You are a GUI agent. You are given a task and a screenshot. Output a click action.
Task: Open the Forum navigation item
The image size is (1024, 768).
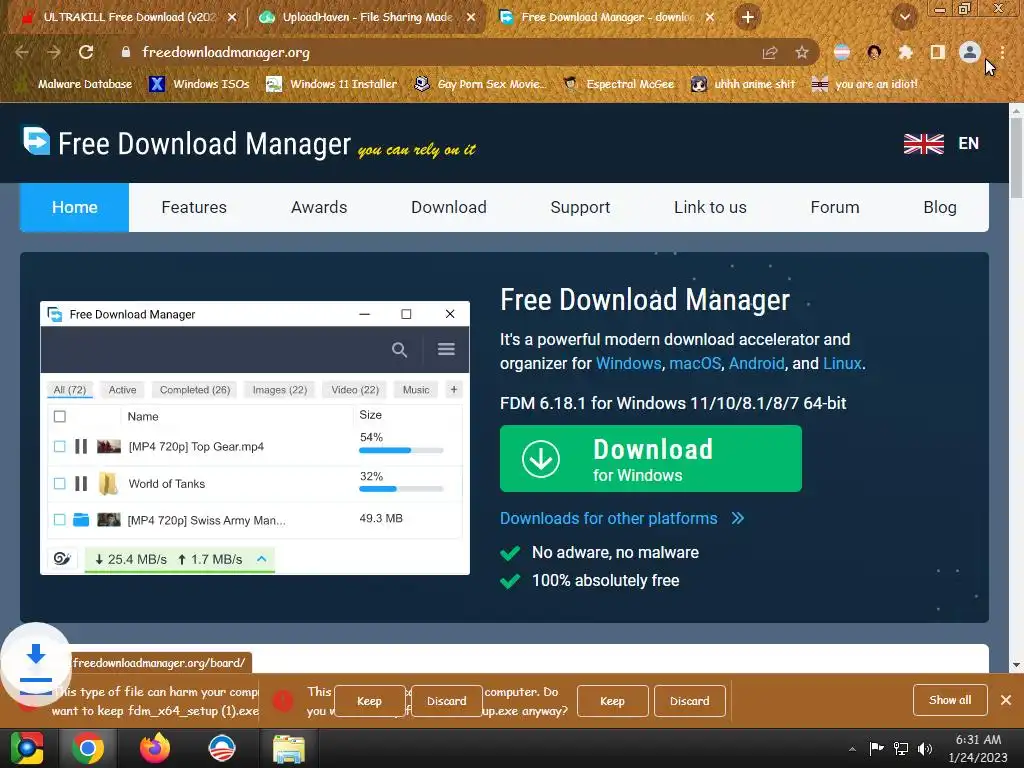tap(835, 207)
